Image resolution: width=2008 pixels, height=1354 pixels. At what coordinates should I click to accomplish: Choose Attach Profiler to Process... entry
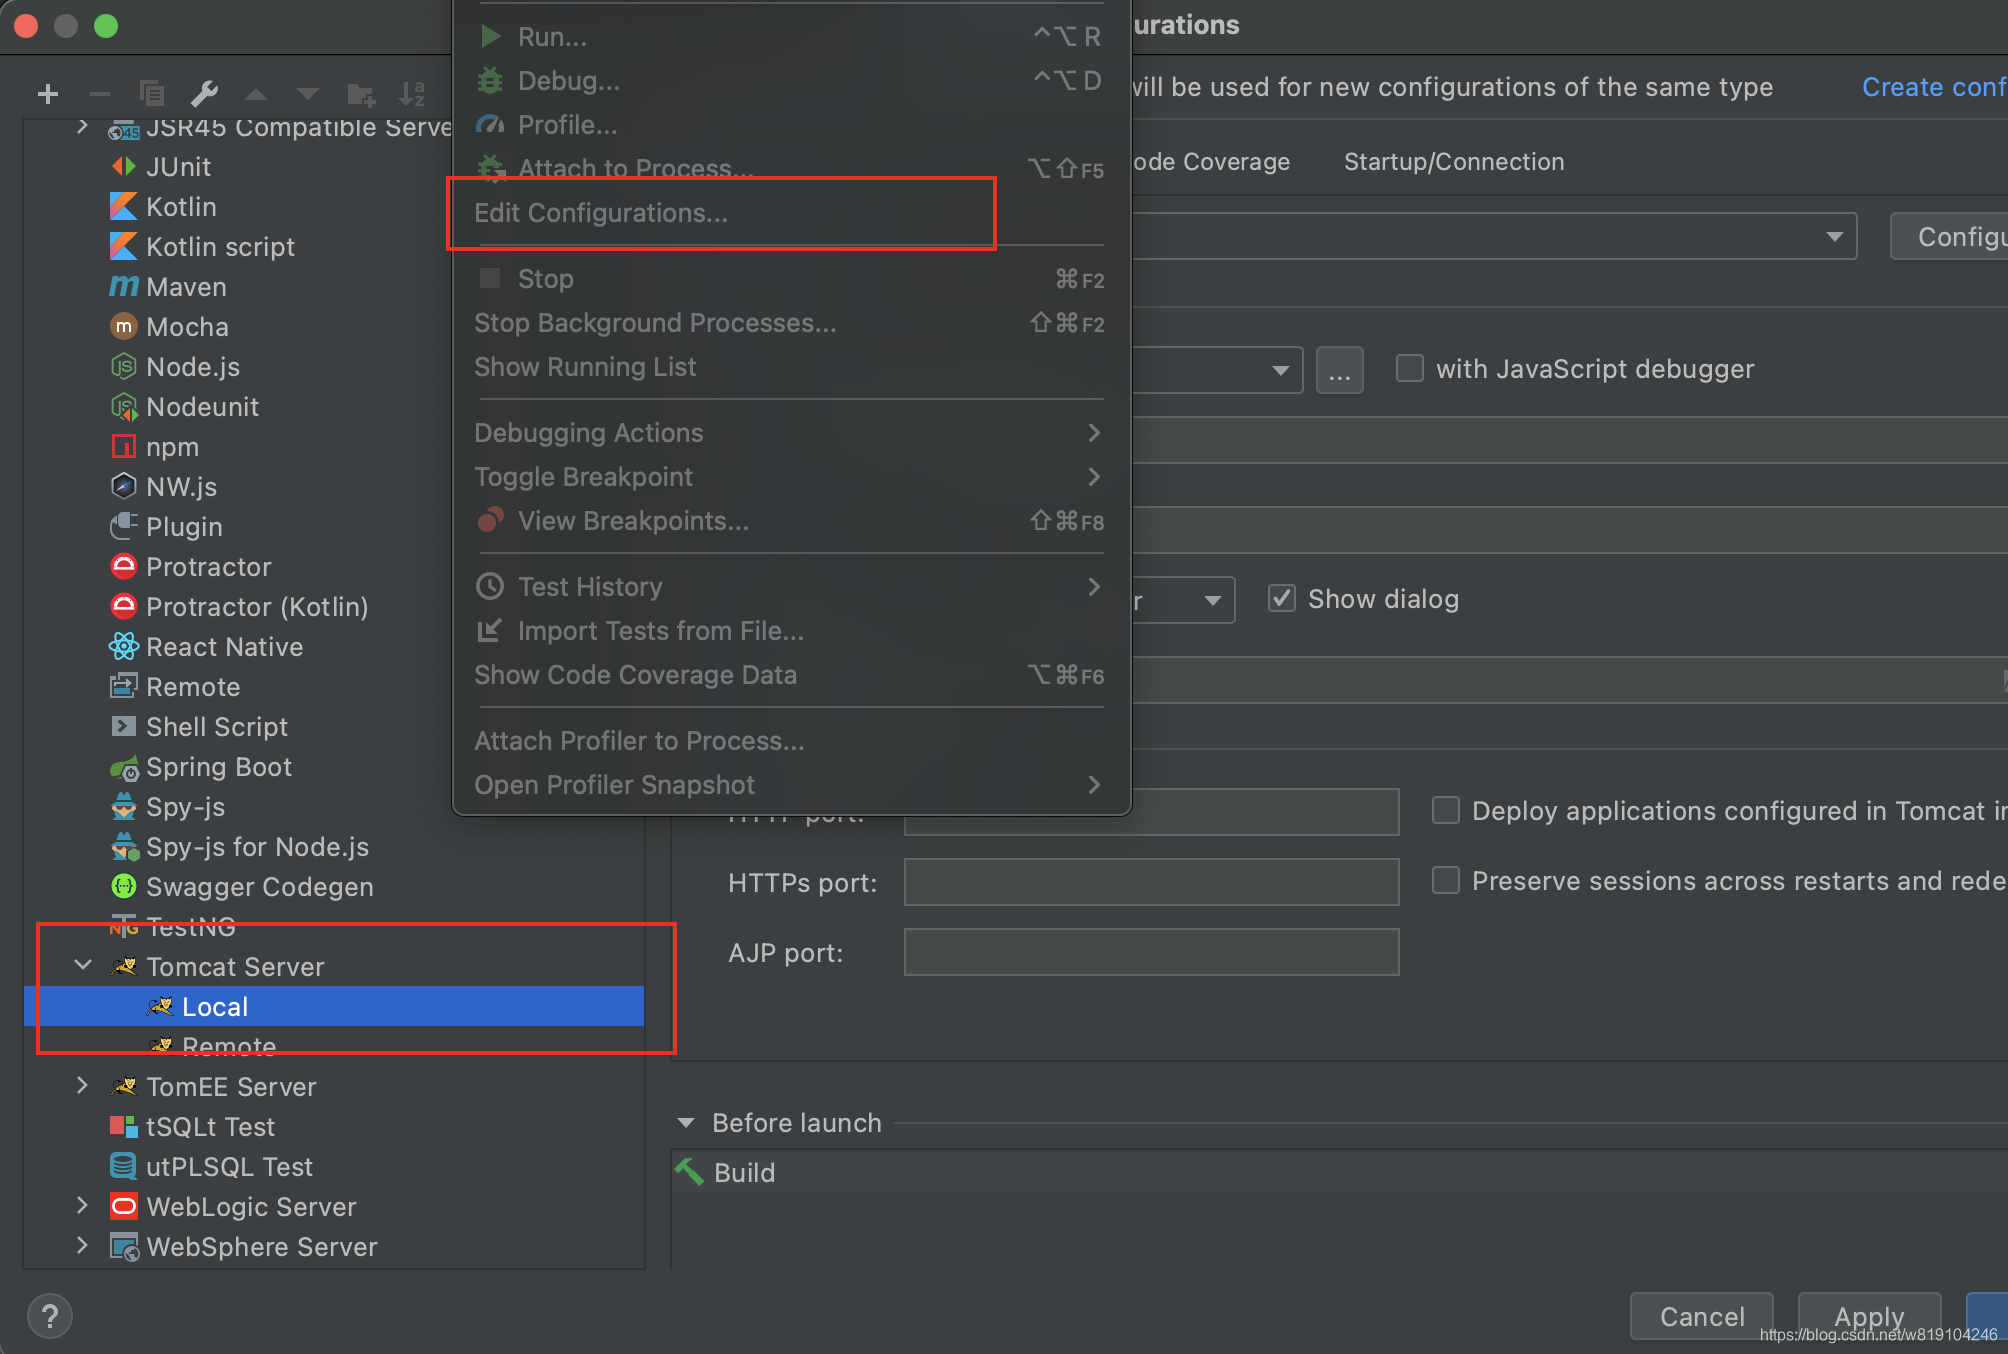click(x=791, y=741)
